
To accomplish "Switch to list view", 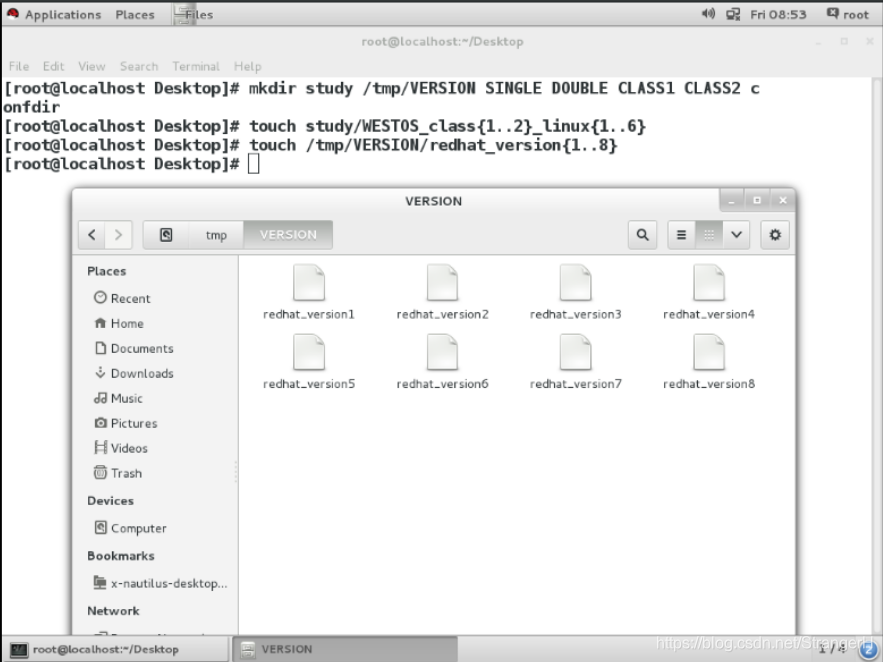I will point(681,235).
